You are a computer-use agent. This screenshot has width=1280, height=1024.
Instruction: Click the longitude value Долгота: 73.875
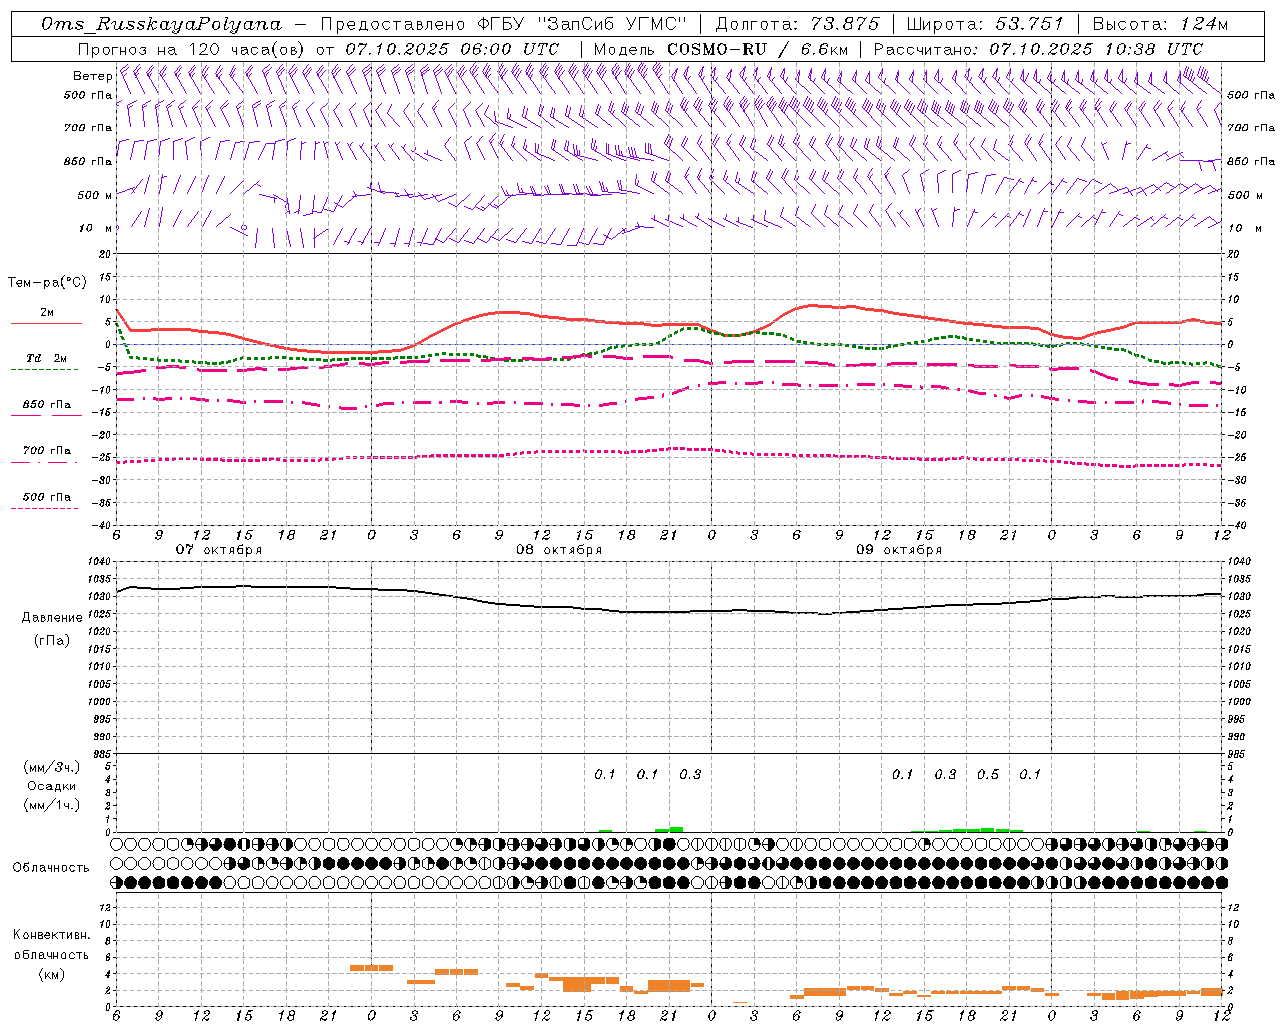pos(797,24)
